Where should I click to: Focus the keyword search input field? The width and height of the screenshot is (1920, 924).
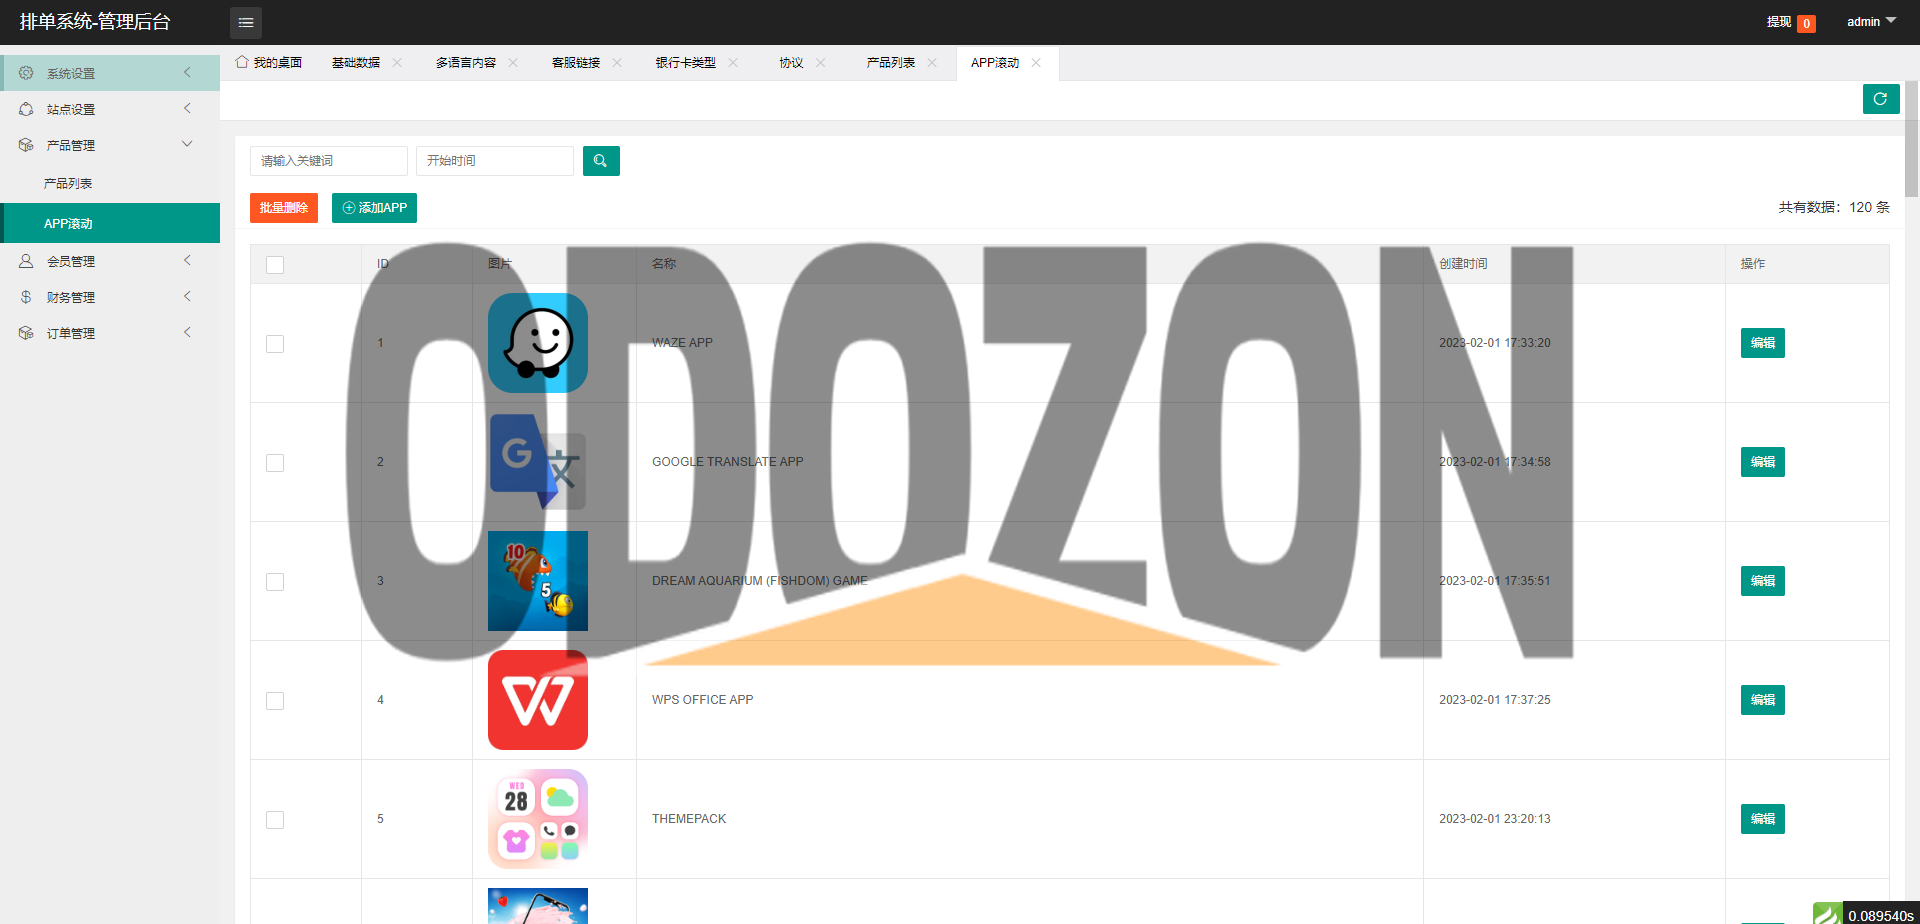(x=329, y=161)
